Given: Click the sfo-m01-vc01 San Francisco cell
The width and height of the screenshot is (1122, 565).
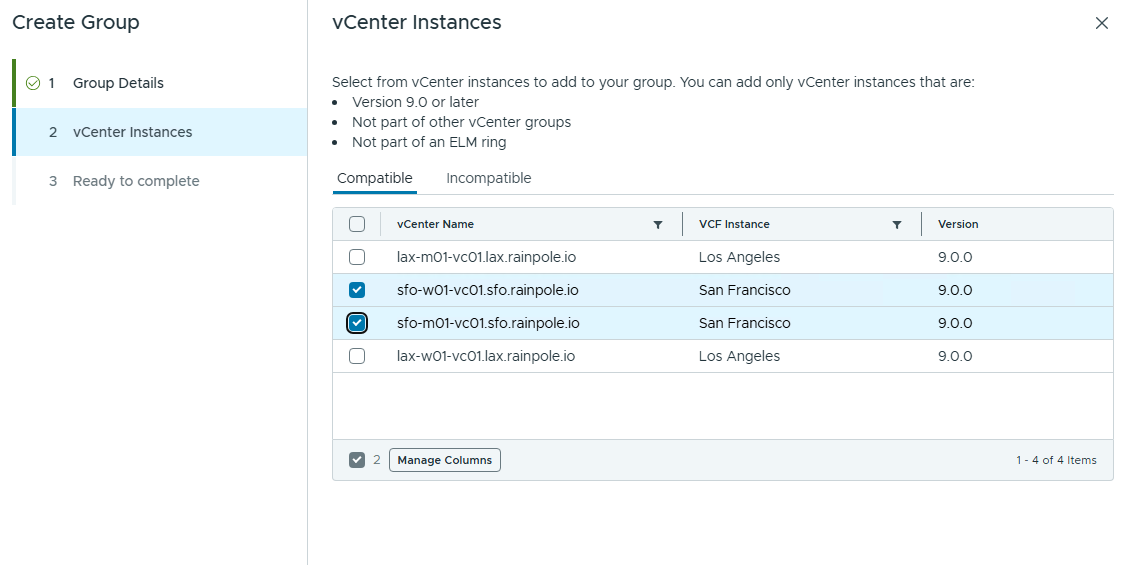Looking at the screenshot, I should pyautogui.click(x=744, y=323).
